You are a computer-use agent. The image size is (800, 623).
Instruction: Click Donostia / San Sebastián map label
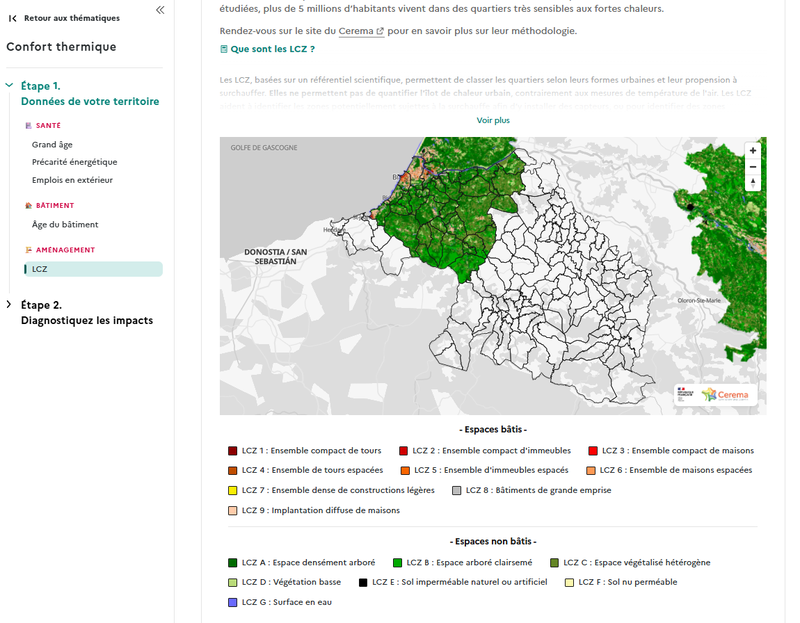pos(276,257)
